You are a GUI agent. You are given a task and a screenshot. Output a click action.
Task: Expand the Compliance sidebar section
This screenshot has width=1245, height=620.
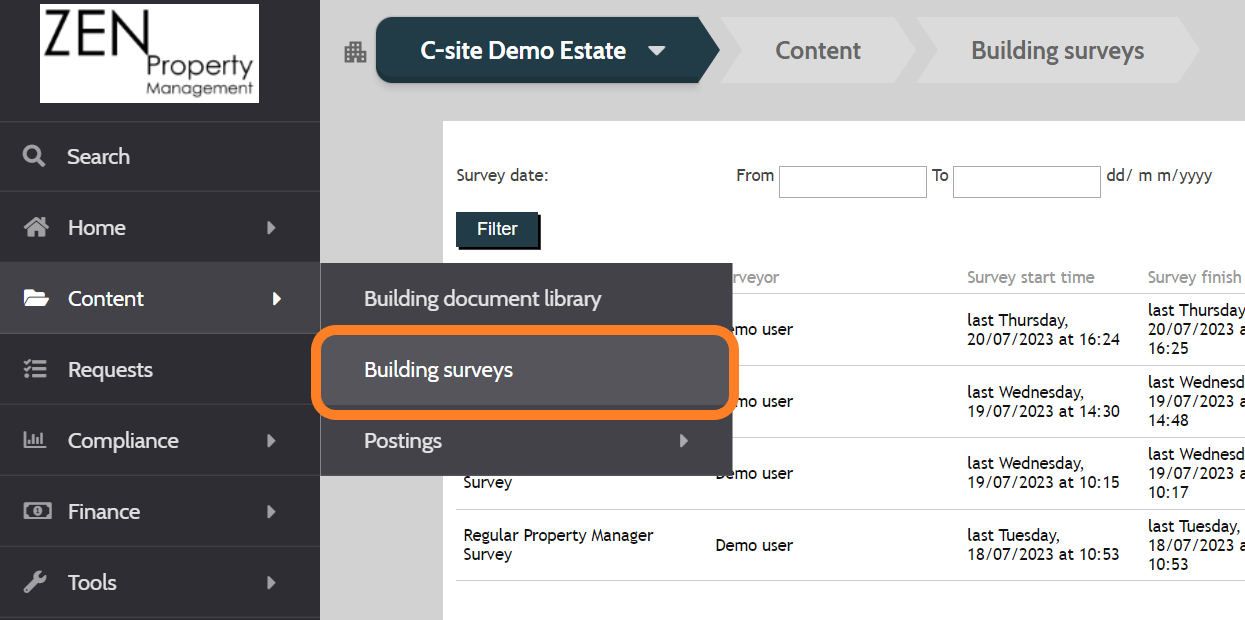123,440
